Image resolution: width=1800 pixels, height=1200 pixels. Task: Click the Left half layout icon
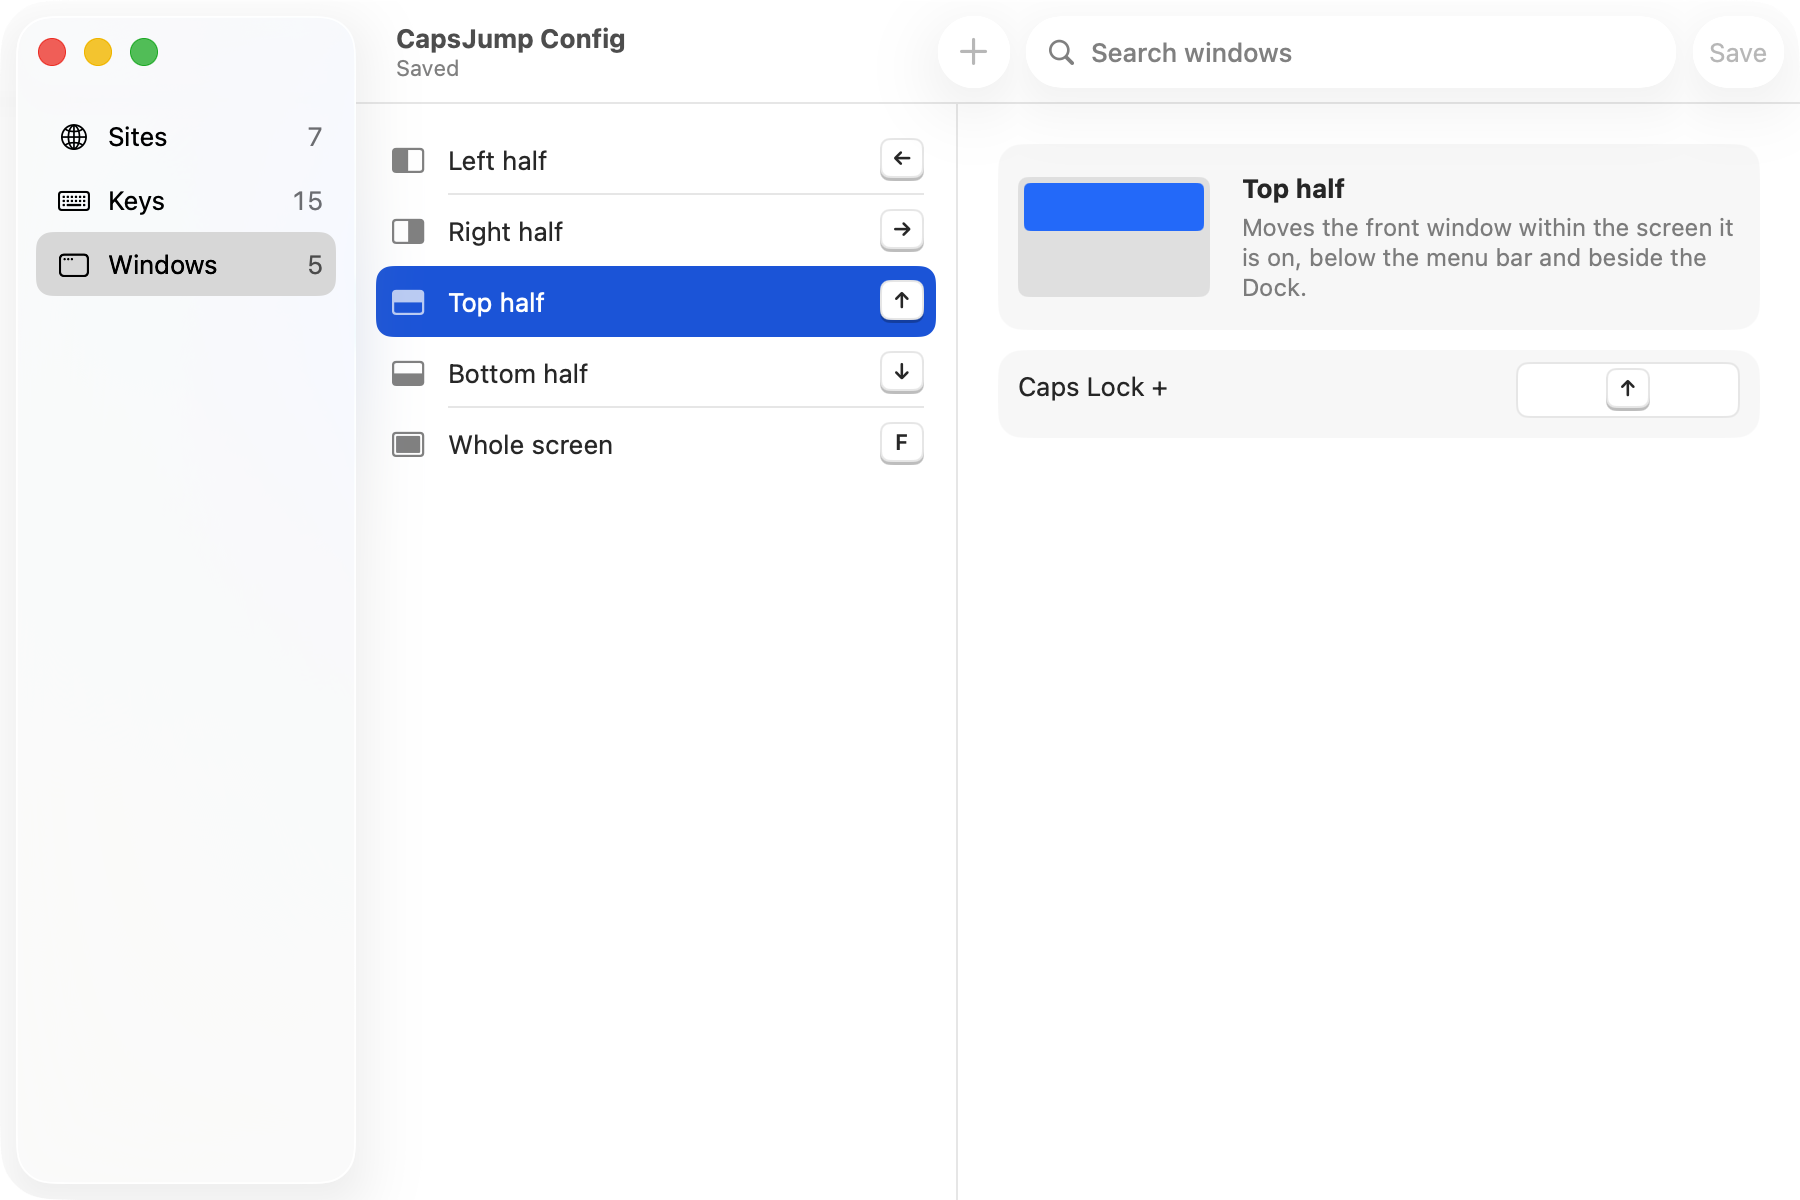tap(408, 160)
